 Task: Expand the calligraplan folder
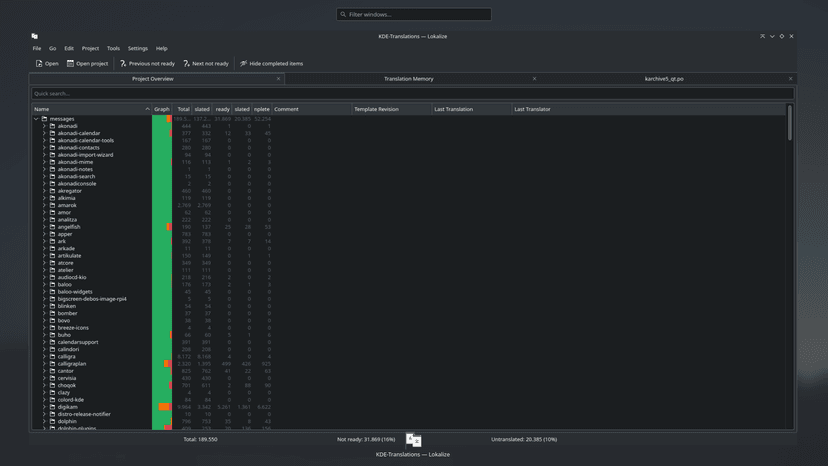pyautogui.click(x=44, y=364)
